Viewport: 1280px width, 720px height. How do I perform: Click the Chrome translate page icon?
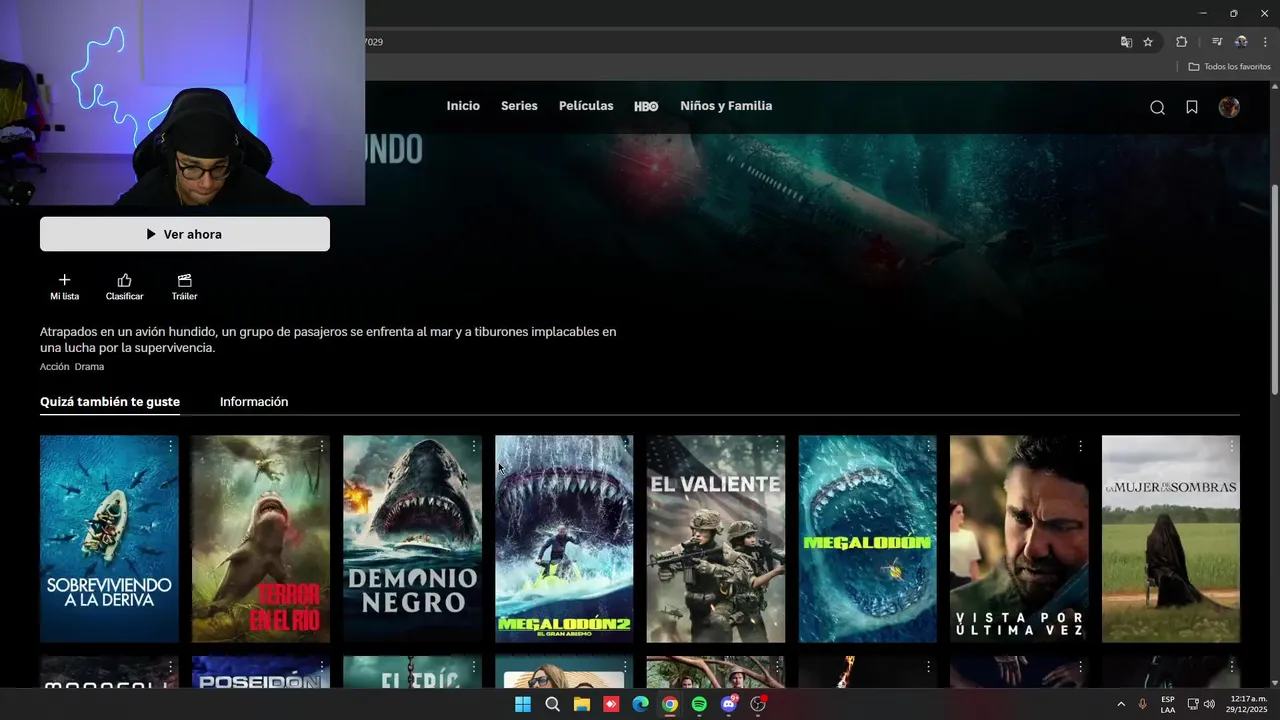coord(1126,42)
